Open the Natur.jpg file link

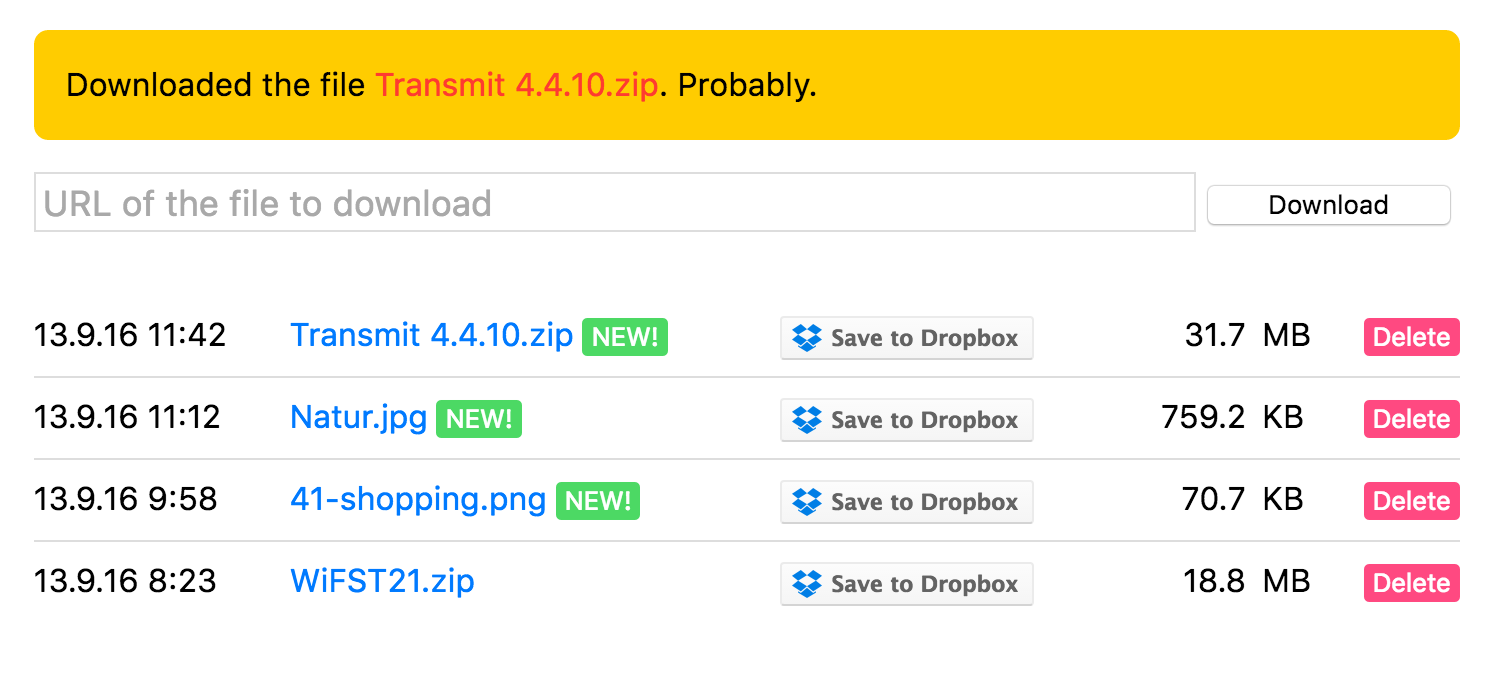coord(358,417)
